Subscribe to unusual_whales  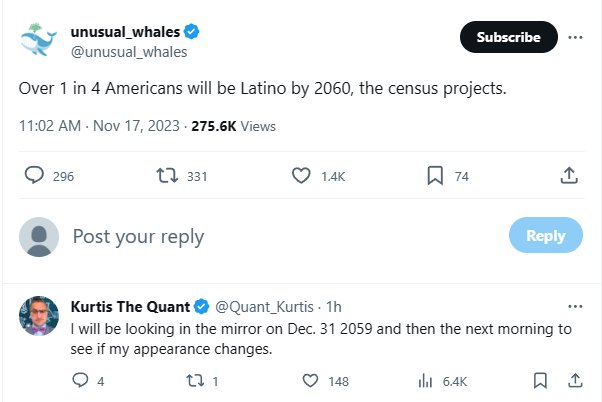click(x=509, y=37)
